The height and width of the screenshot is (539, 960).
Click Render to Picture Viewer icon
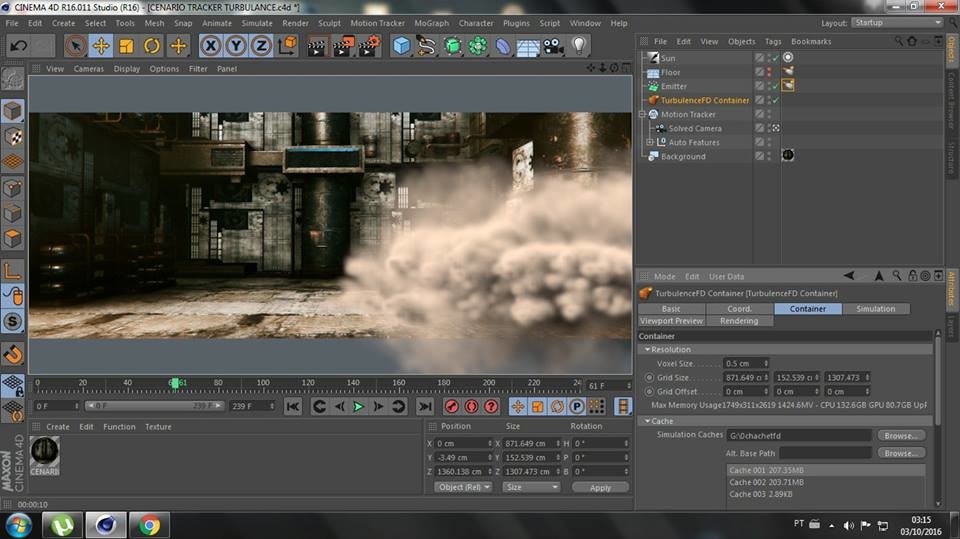tap(343, 46)
